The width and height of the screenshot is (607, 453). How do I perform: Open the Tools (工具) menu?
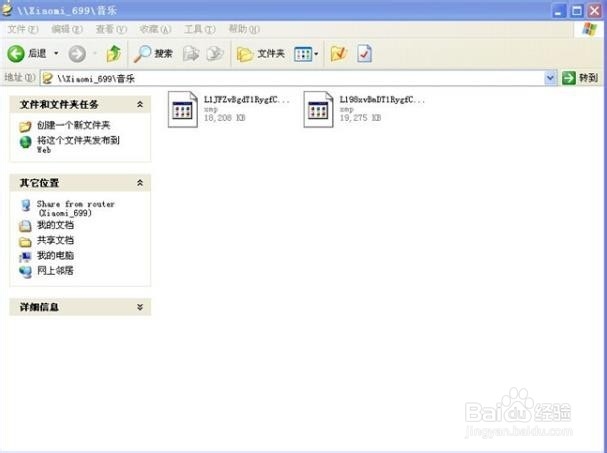(x=199, y=29)
